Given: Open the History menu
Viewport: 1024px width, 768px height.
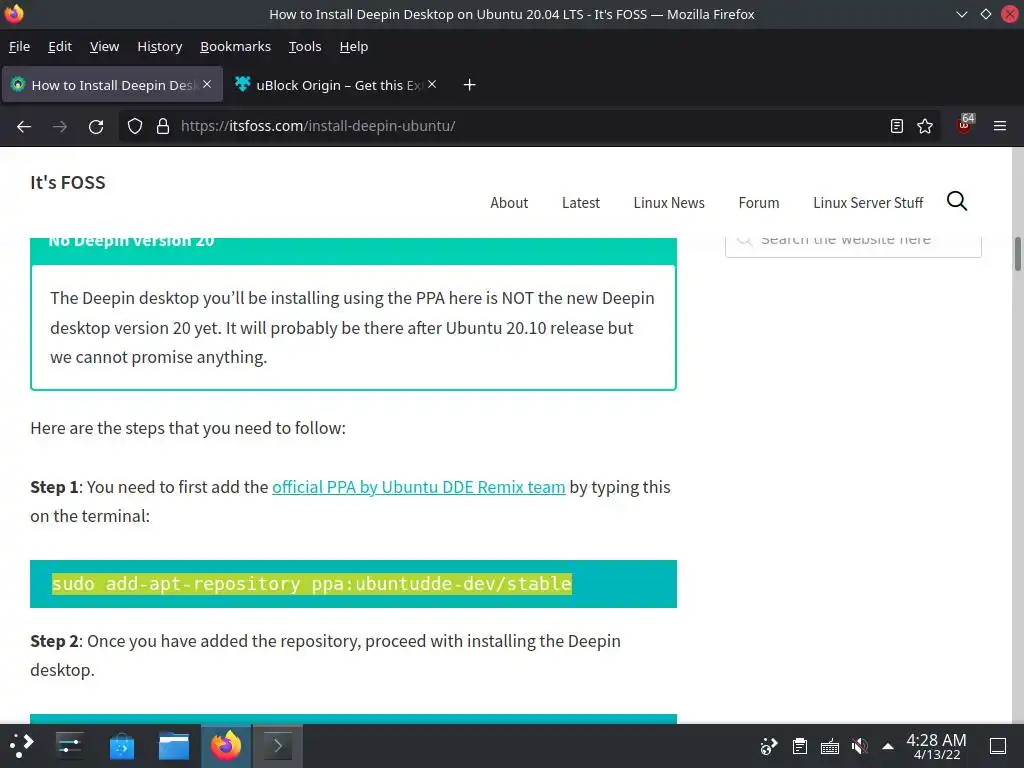Looking at the screenshot, I should pyautogui.click(x=159, y=46).
